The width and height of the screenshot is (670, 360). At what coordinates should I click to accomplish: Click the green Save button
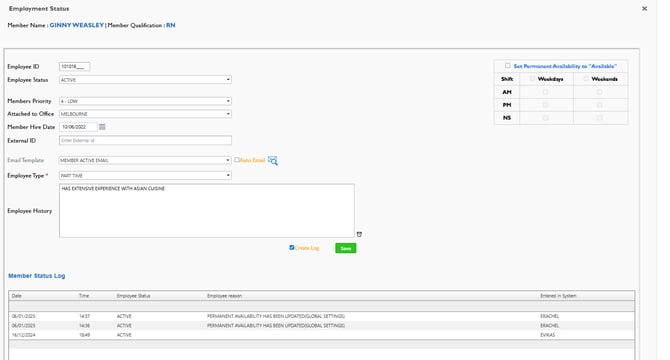pos(346,248)
